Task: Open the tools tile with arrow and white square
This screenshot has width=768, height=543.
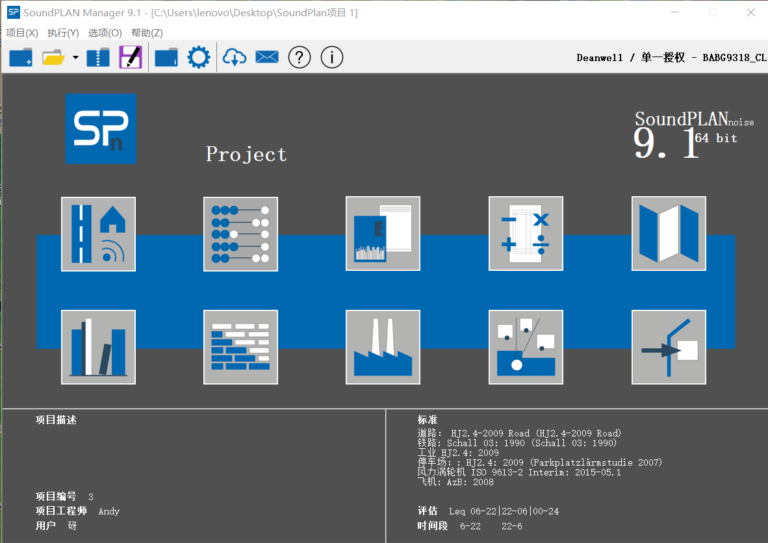Action: (669, 347)
